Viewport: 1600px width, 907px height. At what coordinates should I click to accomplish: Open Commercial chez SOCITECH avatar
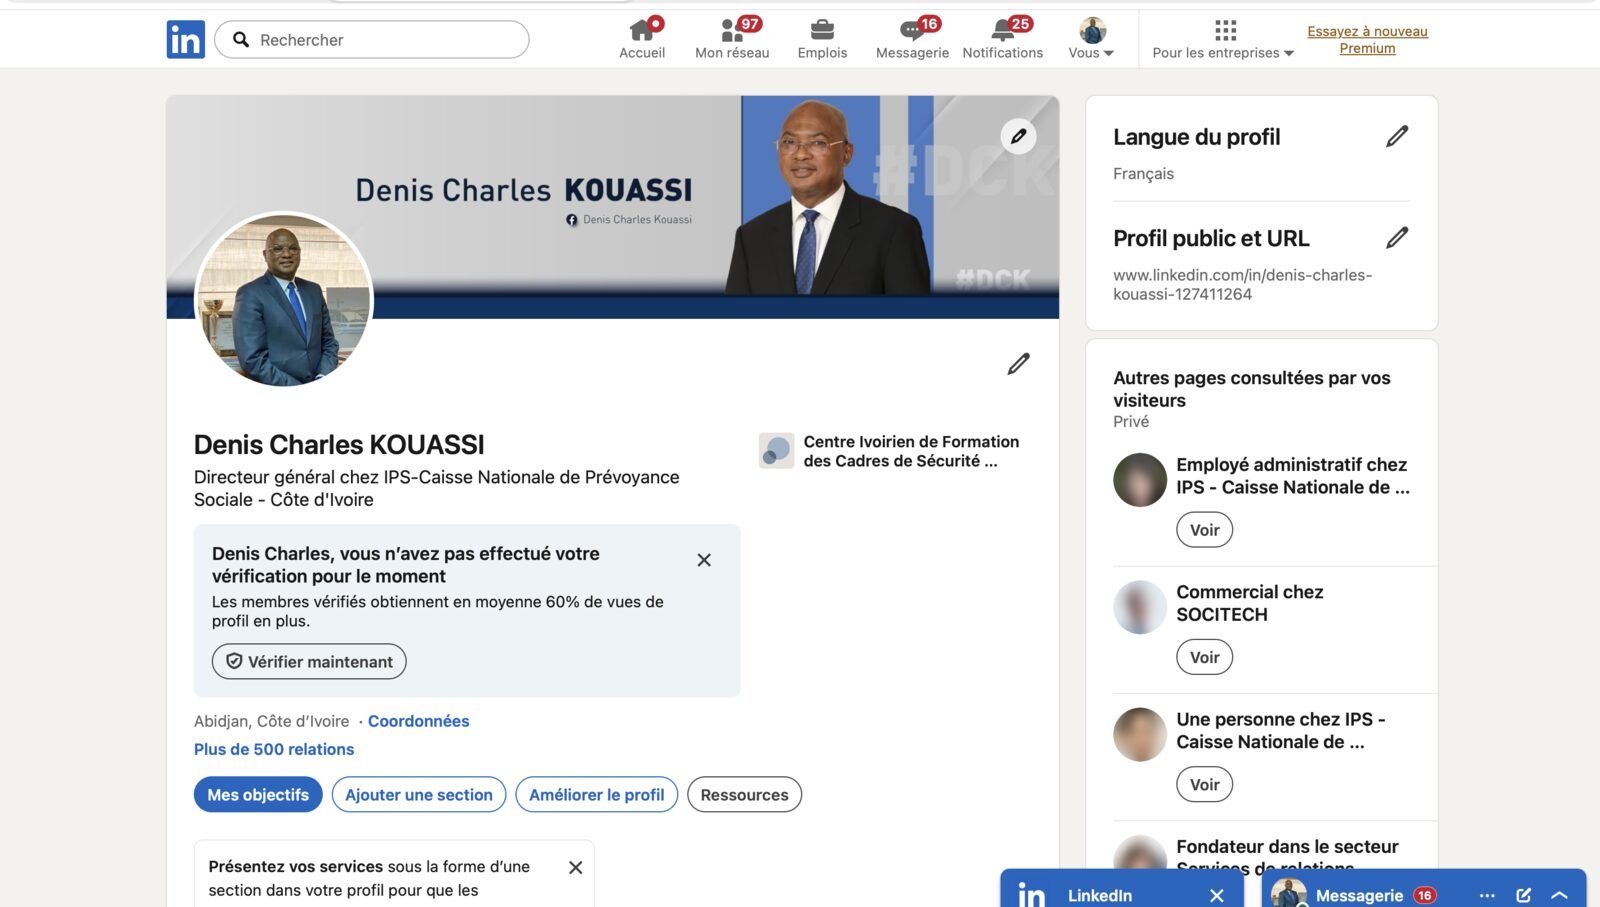(1140, 607)
